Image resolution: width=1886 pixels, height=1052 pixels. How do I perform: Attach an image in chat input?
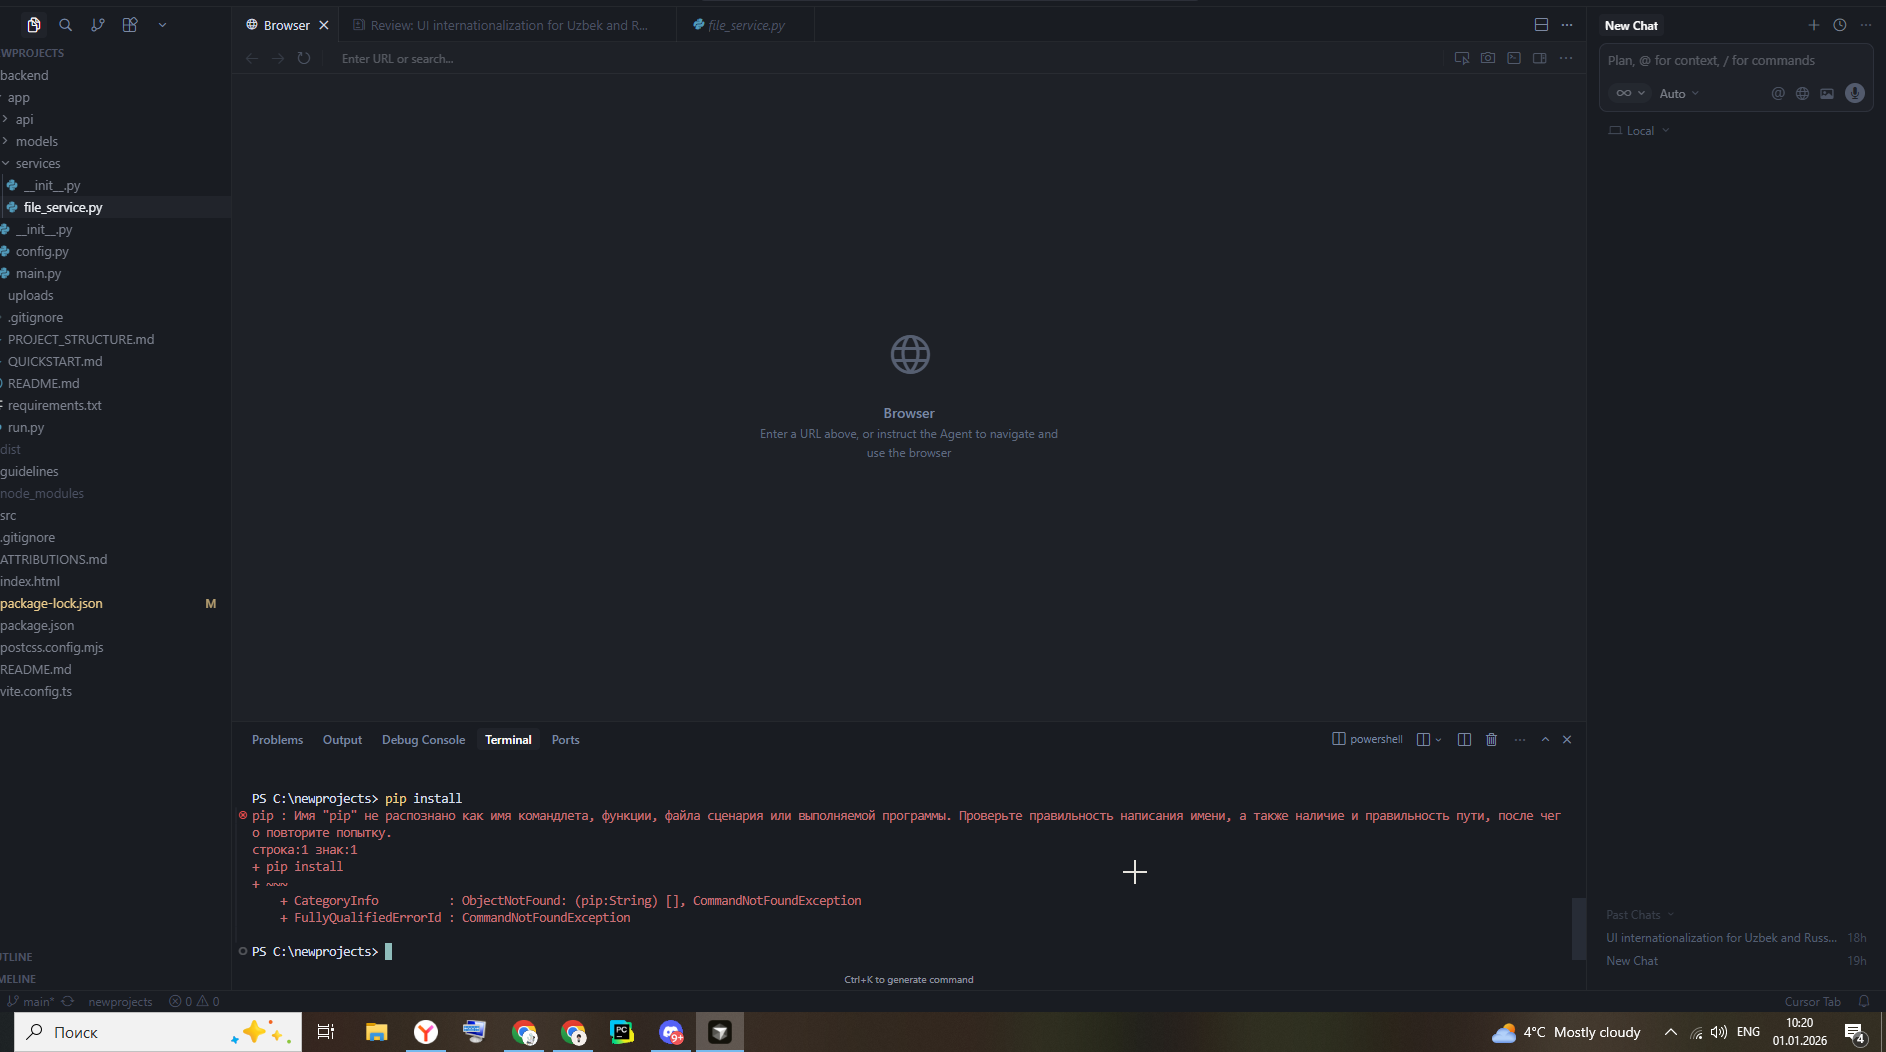point(1827,93)
